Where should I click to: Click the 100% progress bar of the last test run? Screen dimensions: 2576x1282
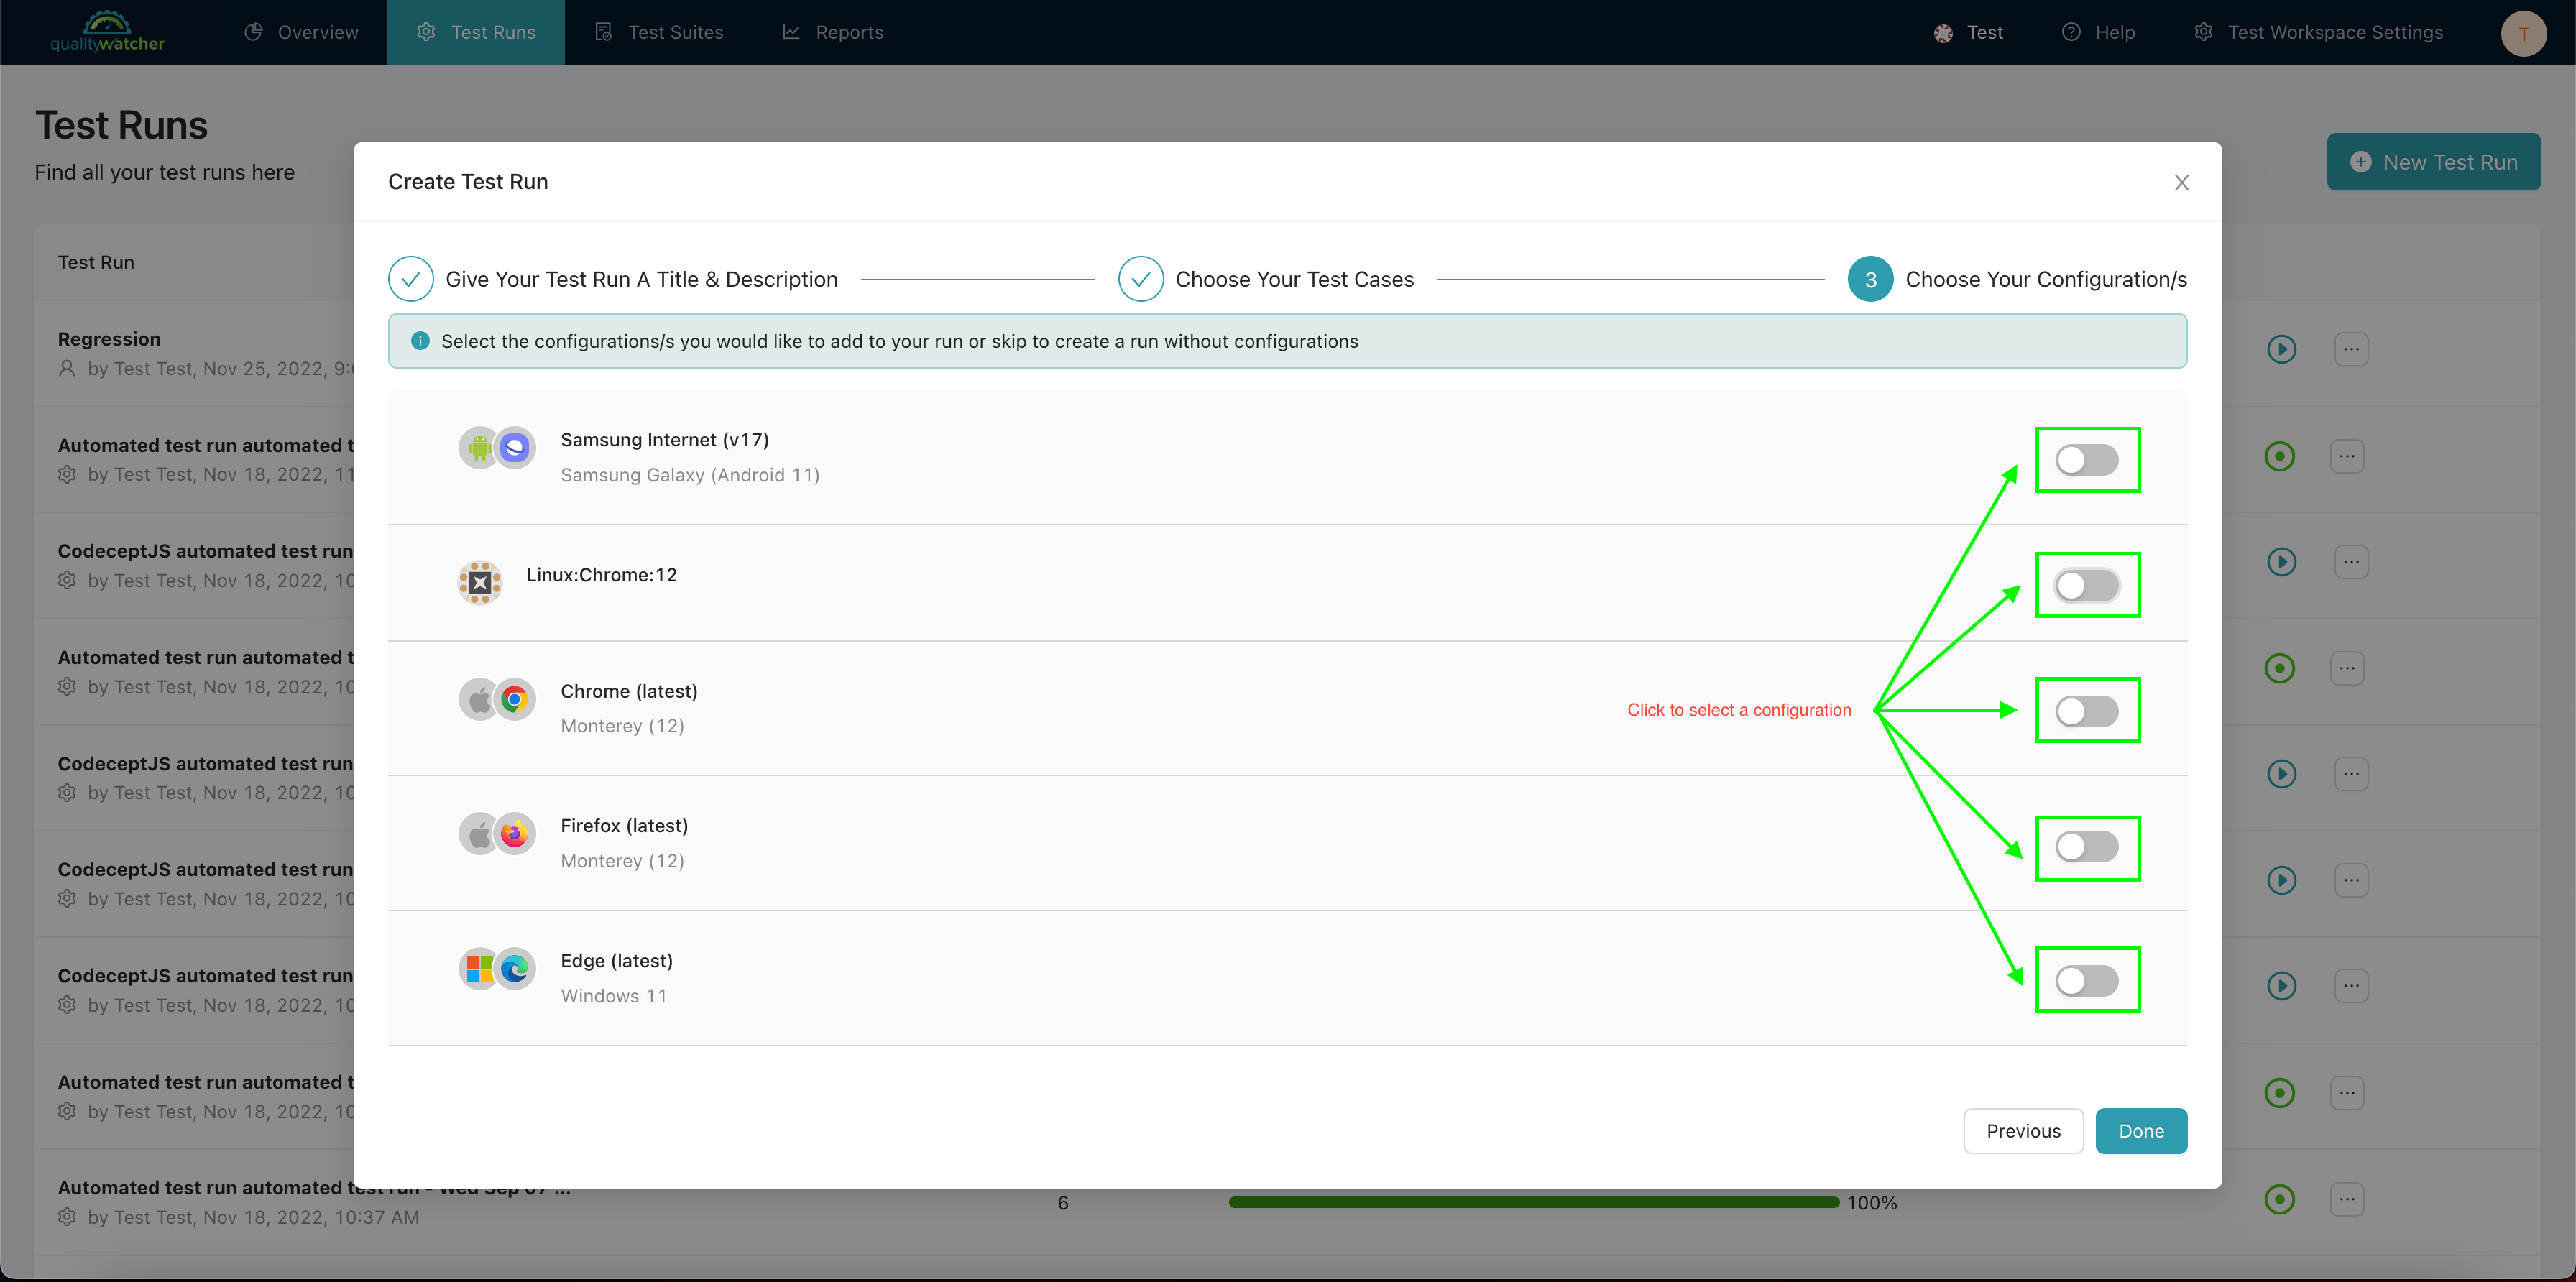1533,1202
